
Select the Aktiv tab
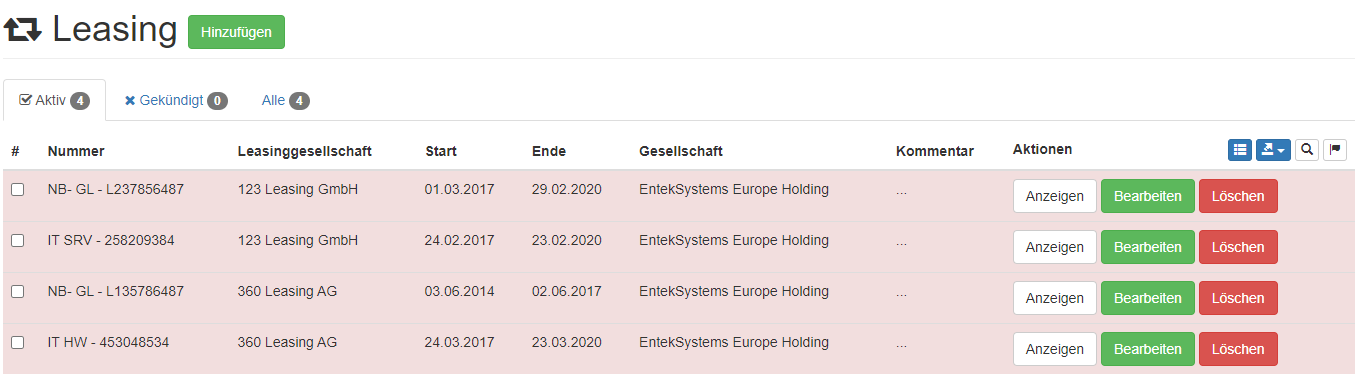coord(55,101)
